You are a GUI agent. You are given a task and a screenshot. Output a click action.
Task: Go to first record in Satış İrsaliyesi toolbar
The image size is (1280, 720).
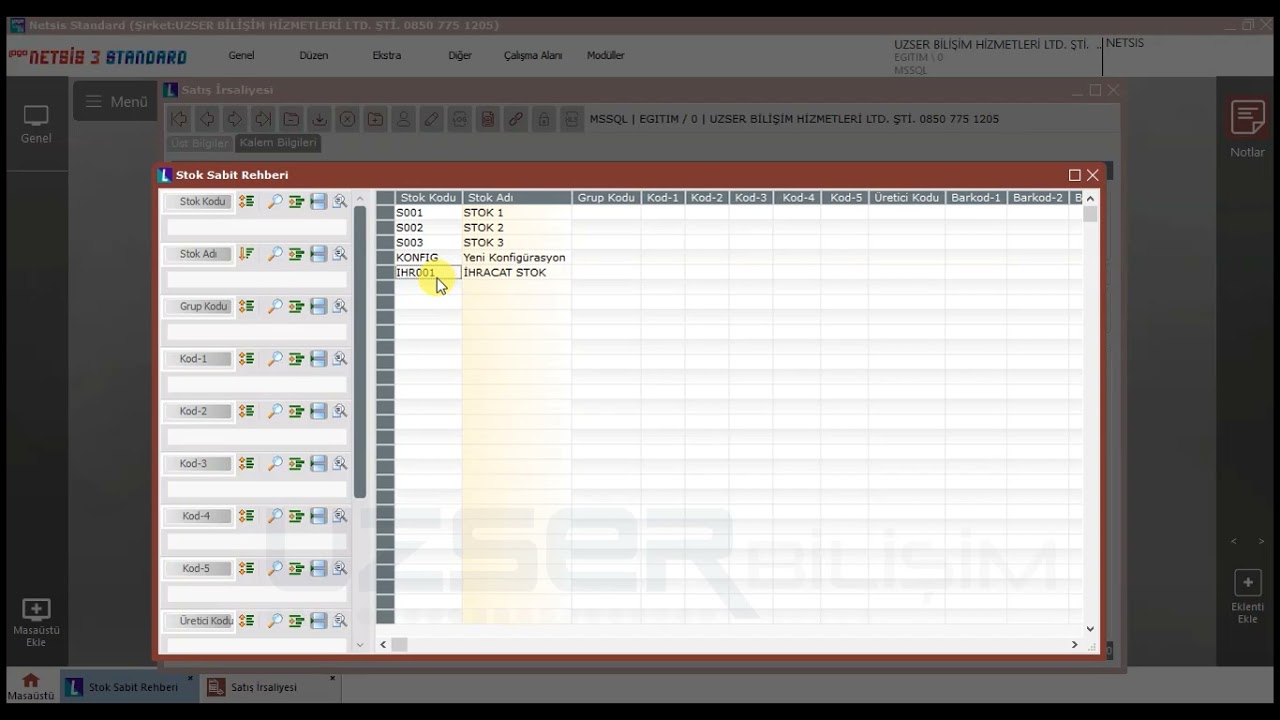179,119
